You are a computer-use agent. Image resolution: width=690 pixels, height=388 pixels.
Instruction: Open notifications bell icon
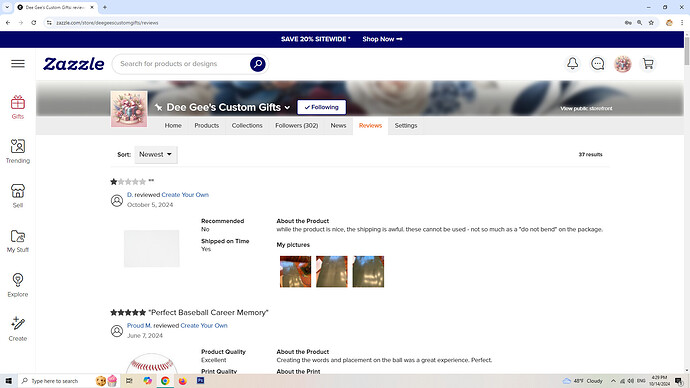pyautogui.click(x=573, y=64)
